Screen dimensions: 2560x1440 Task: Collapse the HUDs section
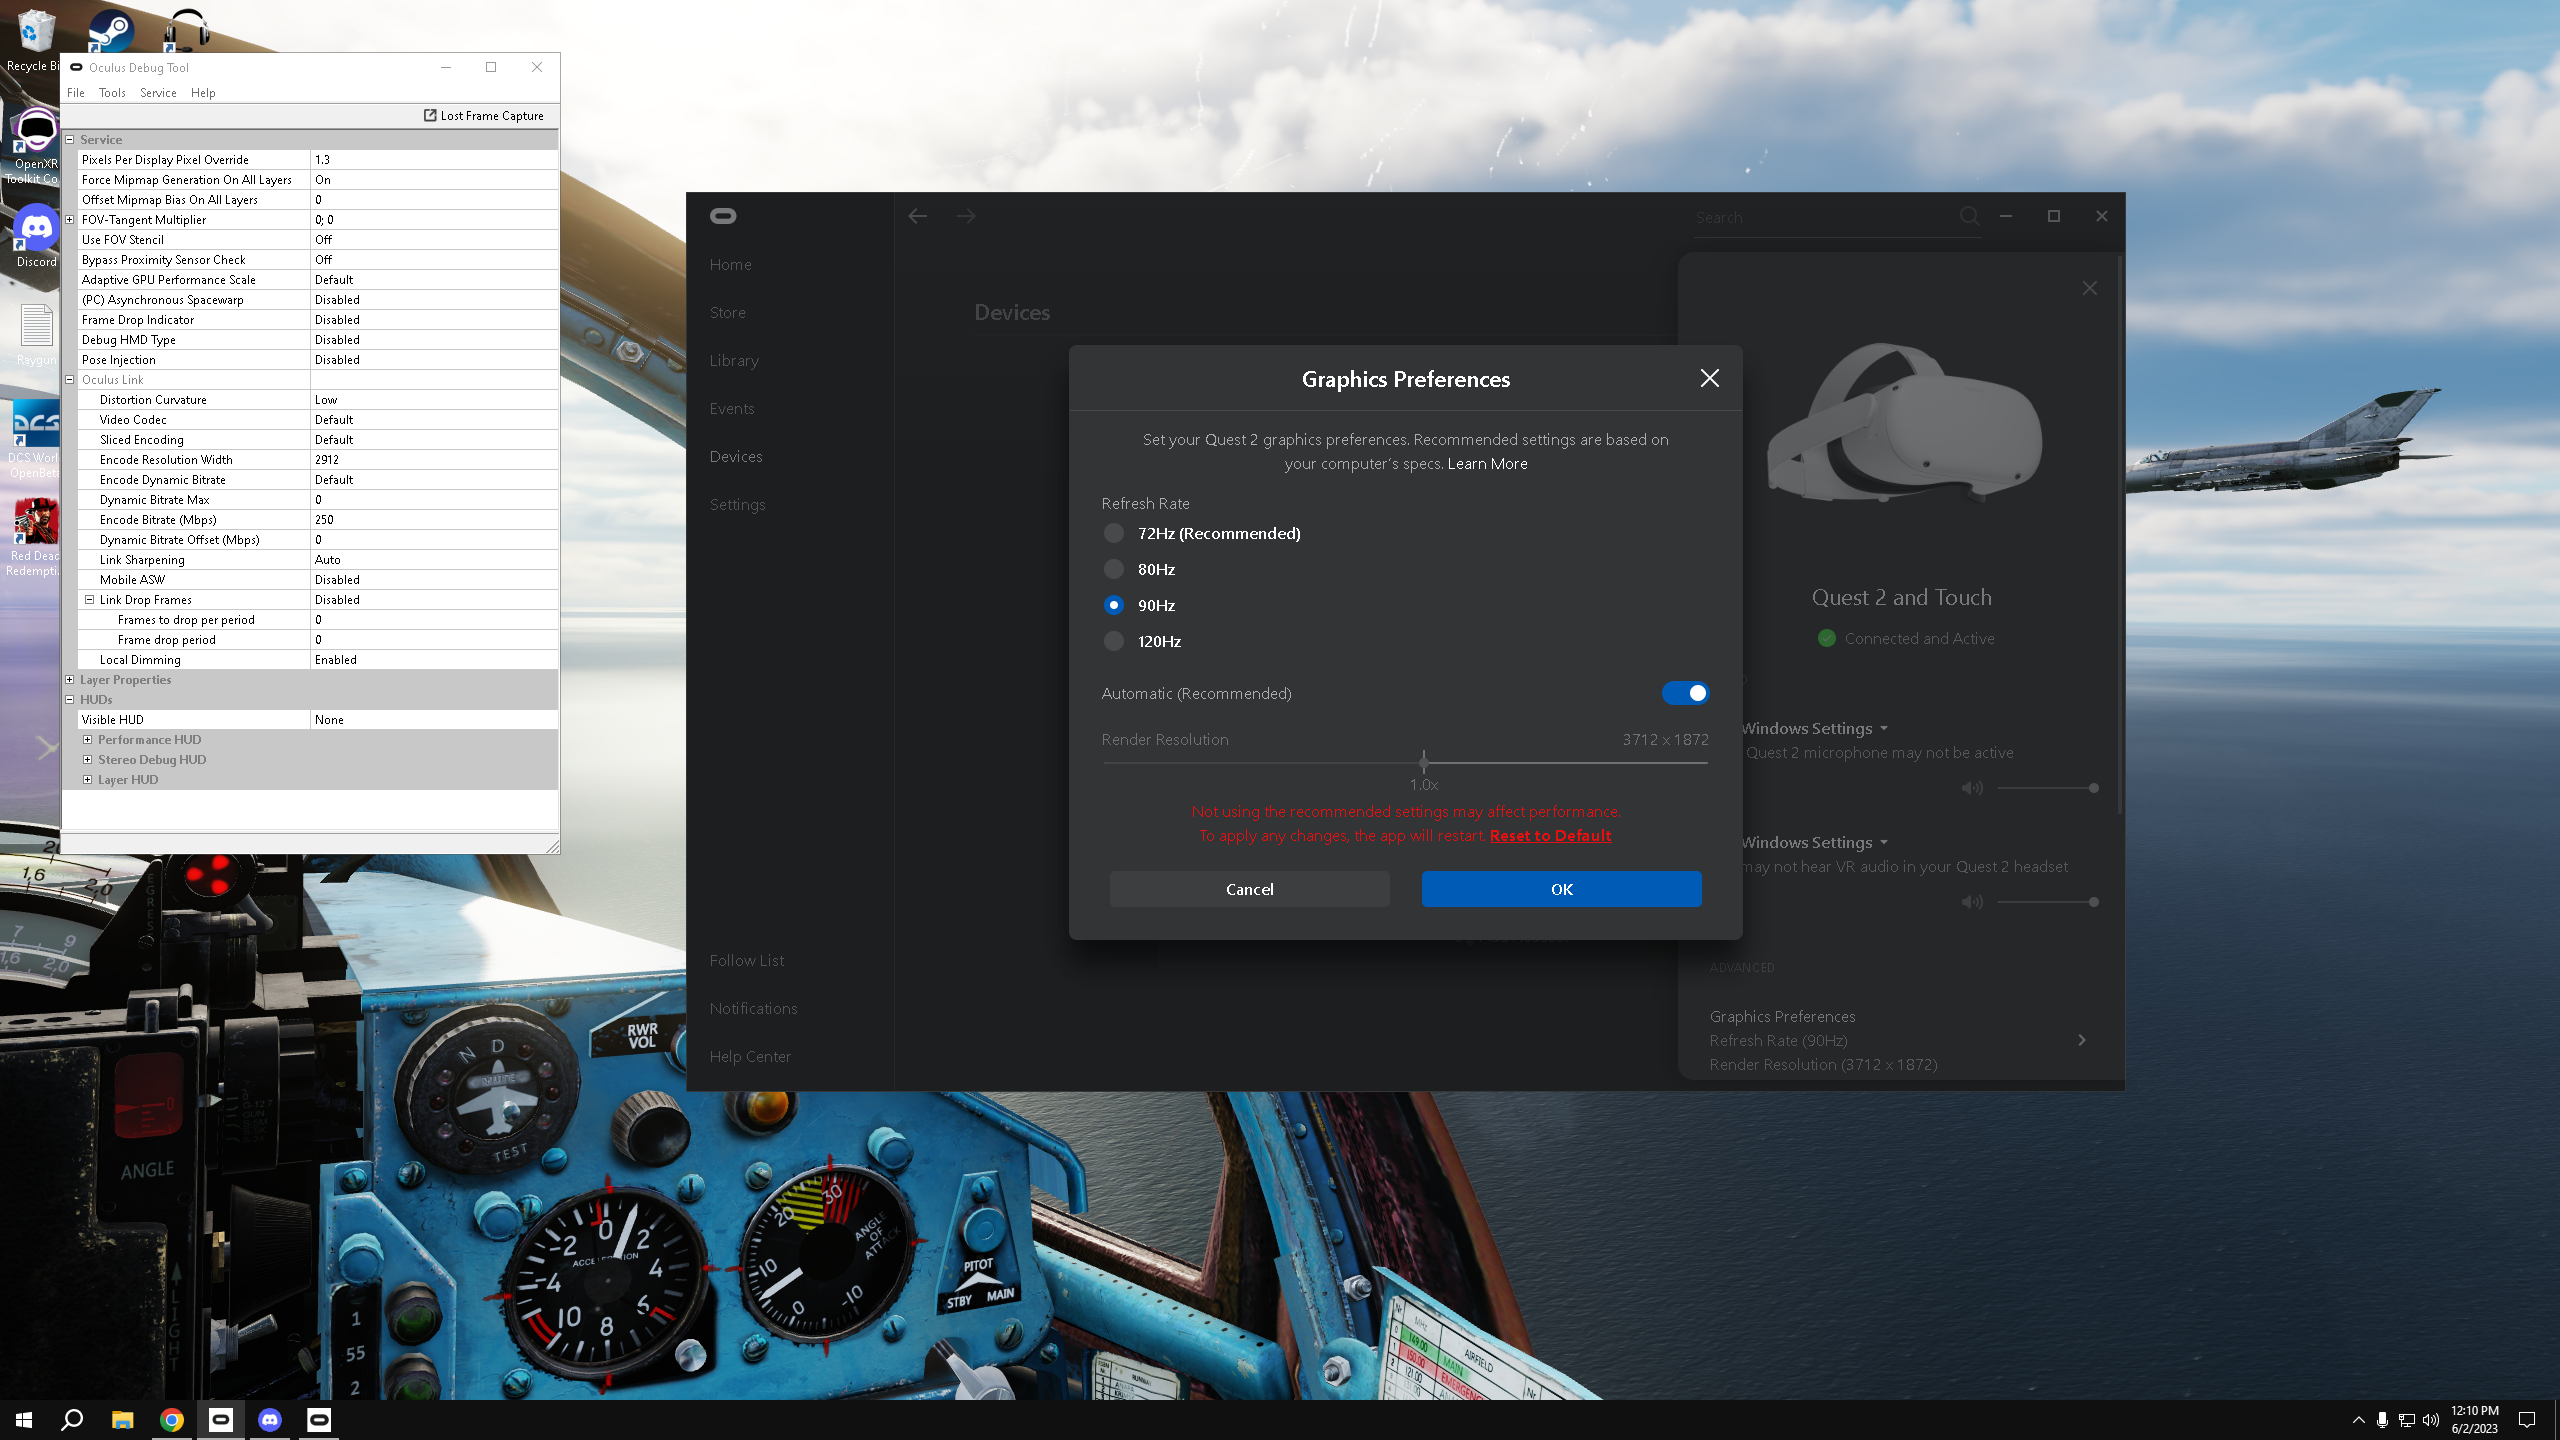pos(70,700)
